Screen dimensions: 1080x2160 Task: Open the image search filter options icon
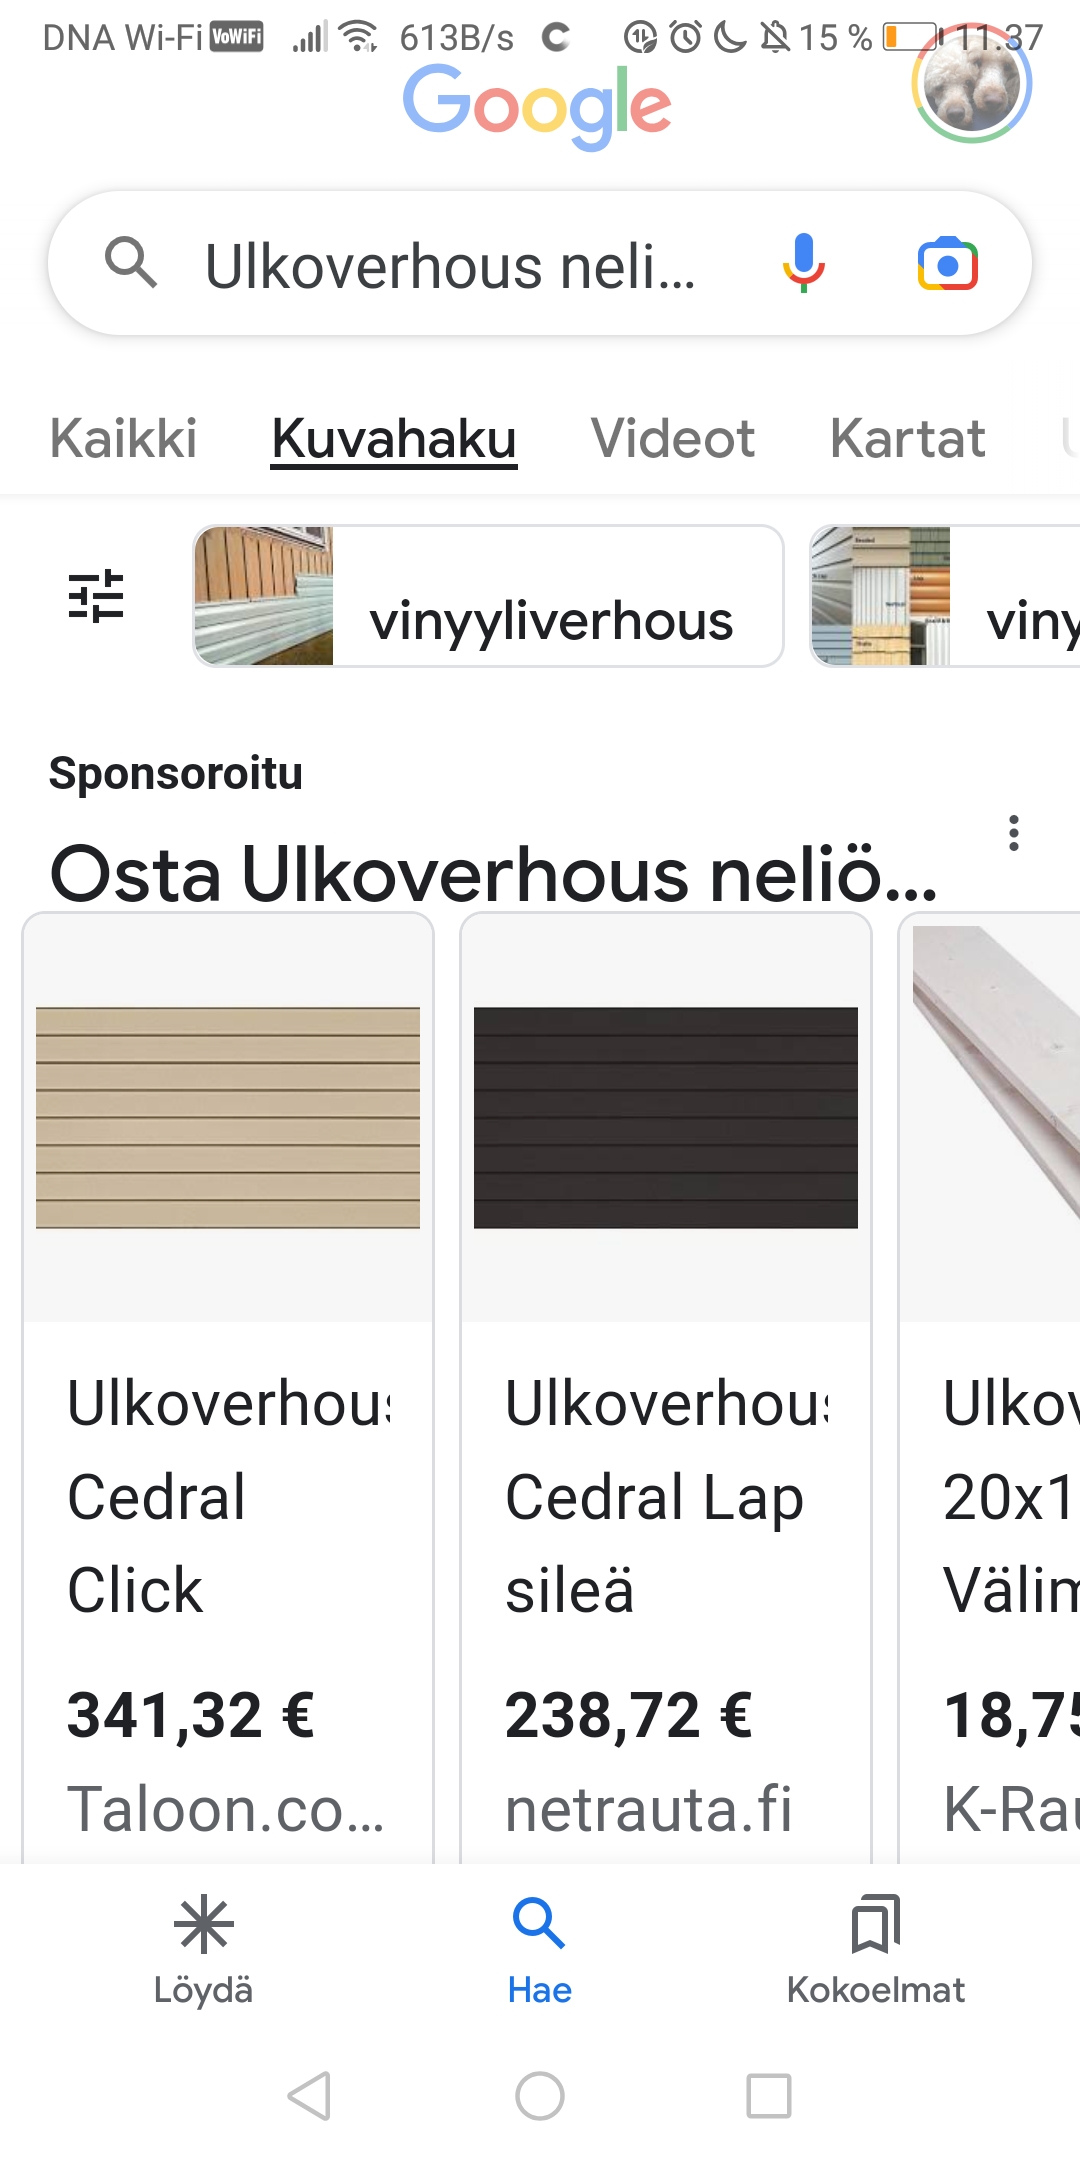[96, 596]
